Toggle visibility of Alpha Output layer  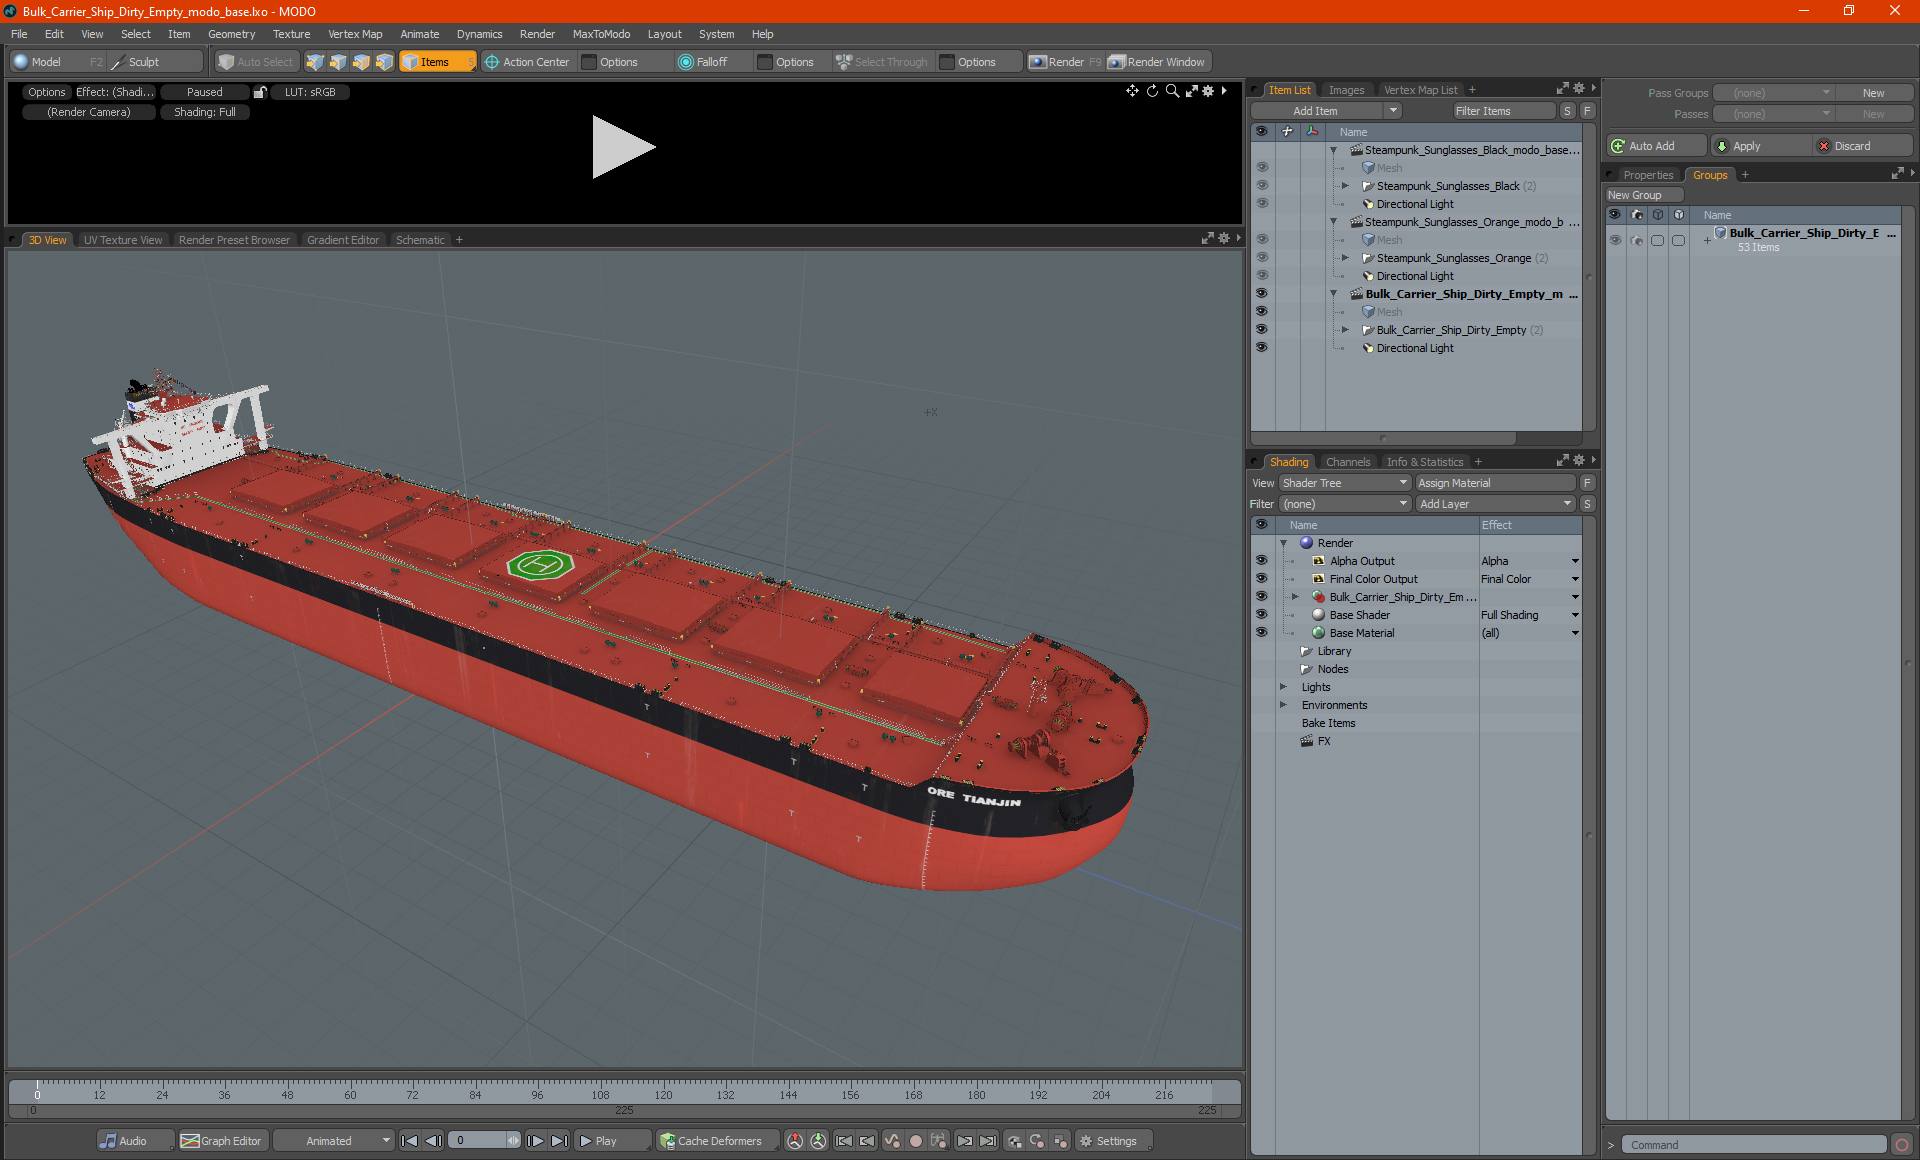click(x=1261, y=561)
